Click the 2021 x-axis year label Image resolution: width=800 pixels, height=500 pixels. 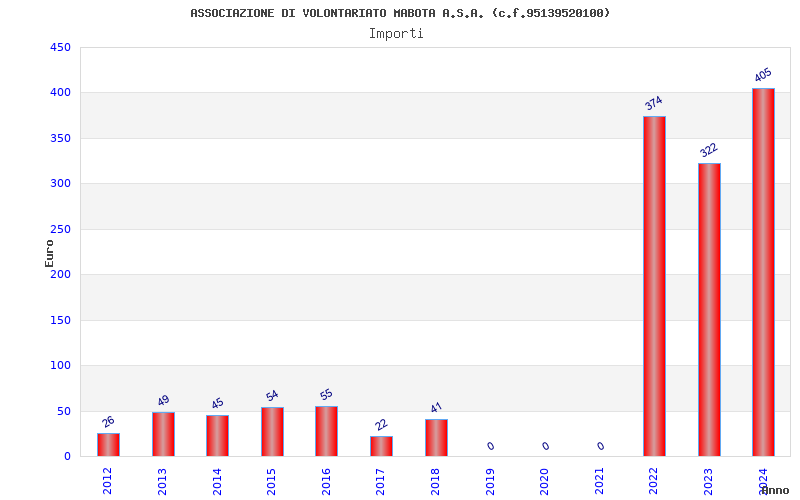coord(599,481)
